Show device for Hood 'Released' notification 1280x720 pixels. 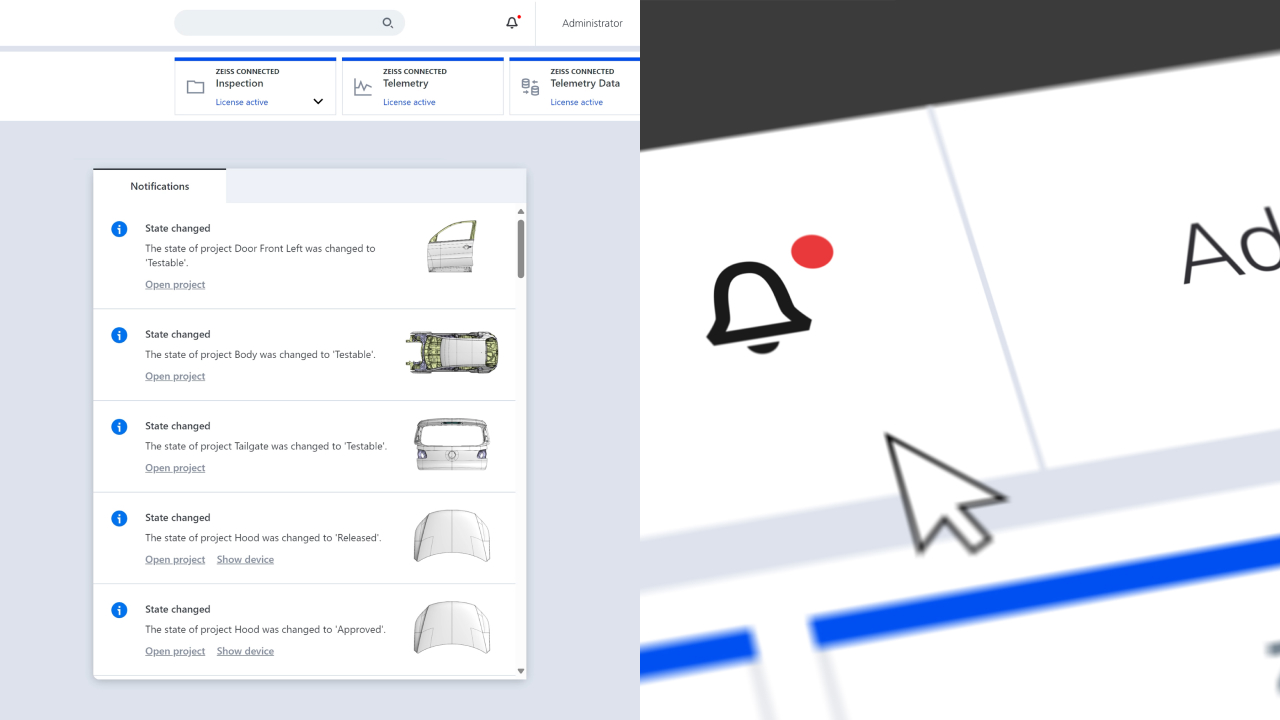tap(245, 560)
